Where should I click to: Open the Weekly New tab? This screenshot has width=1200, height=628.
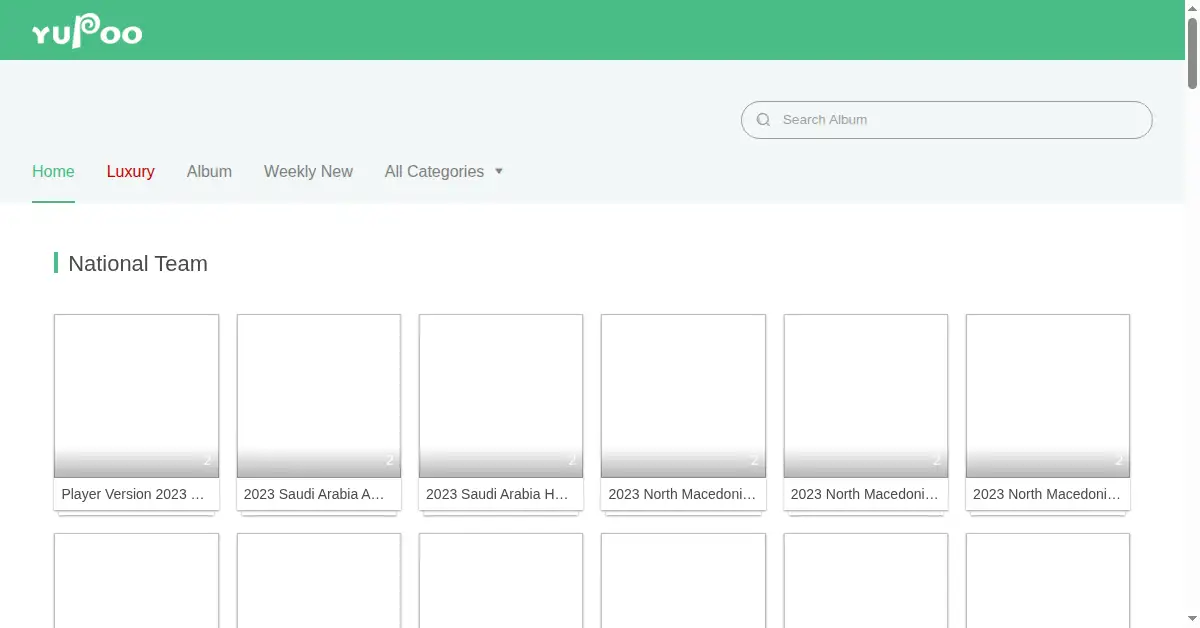point(308,172)
